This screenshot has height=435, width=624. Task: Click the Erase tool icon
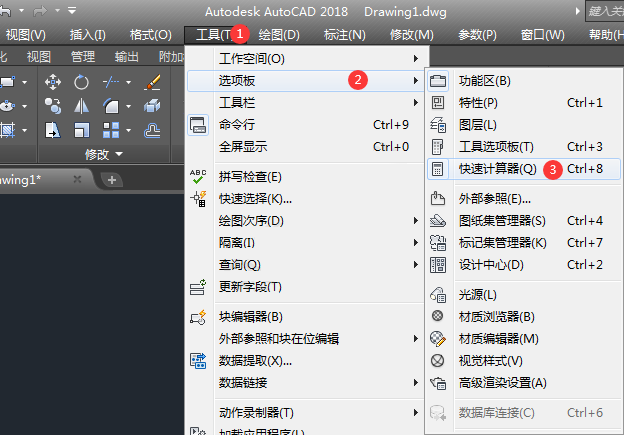click(152, 82)
